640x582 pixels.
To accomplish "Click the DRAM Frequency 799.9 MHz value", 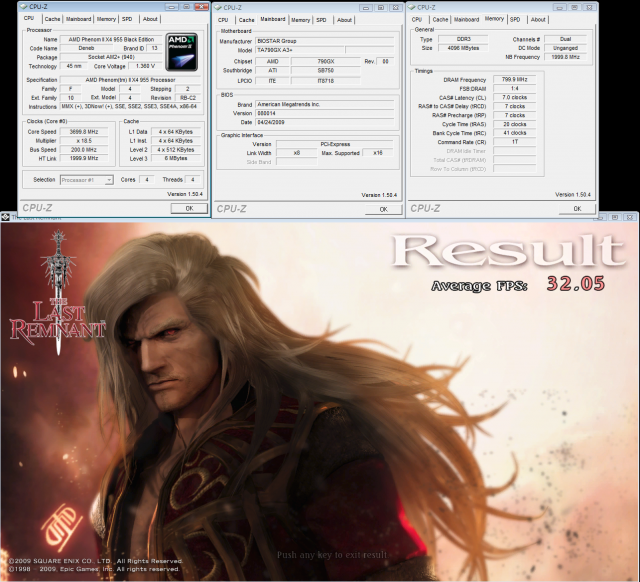I will 515,80.
